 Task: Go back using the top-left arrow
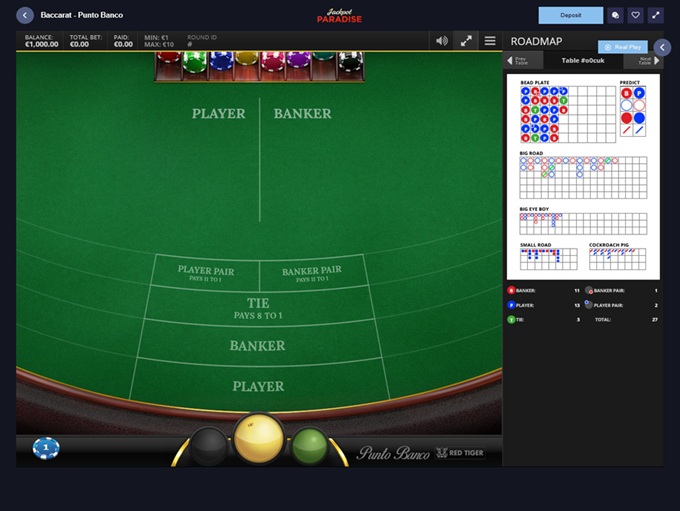(x=25, y=15)
